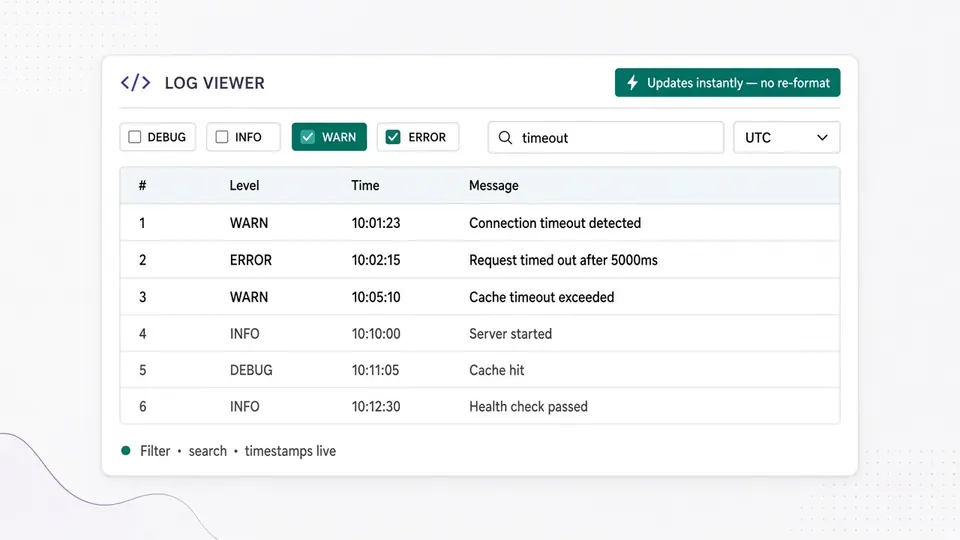This screenshot has height=540, width=960.
Task: Click INFO level cell in row 4
Action: point(244,334)
